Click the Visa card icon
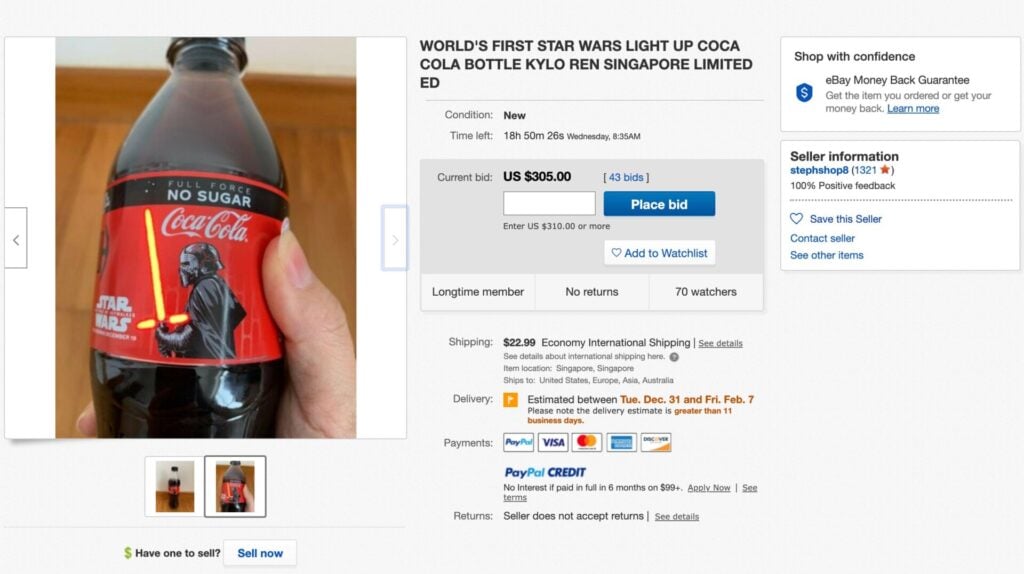Viewport: 1024px width, 574px height. (553, 442)
